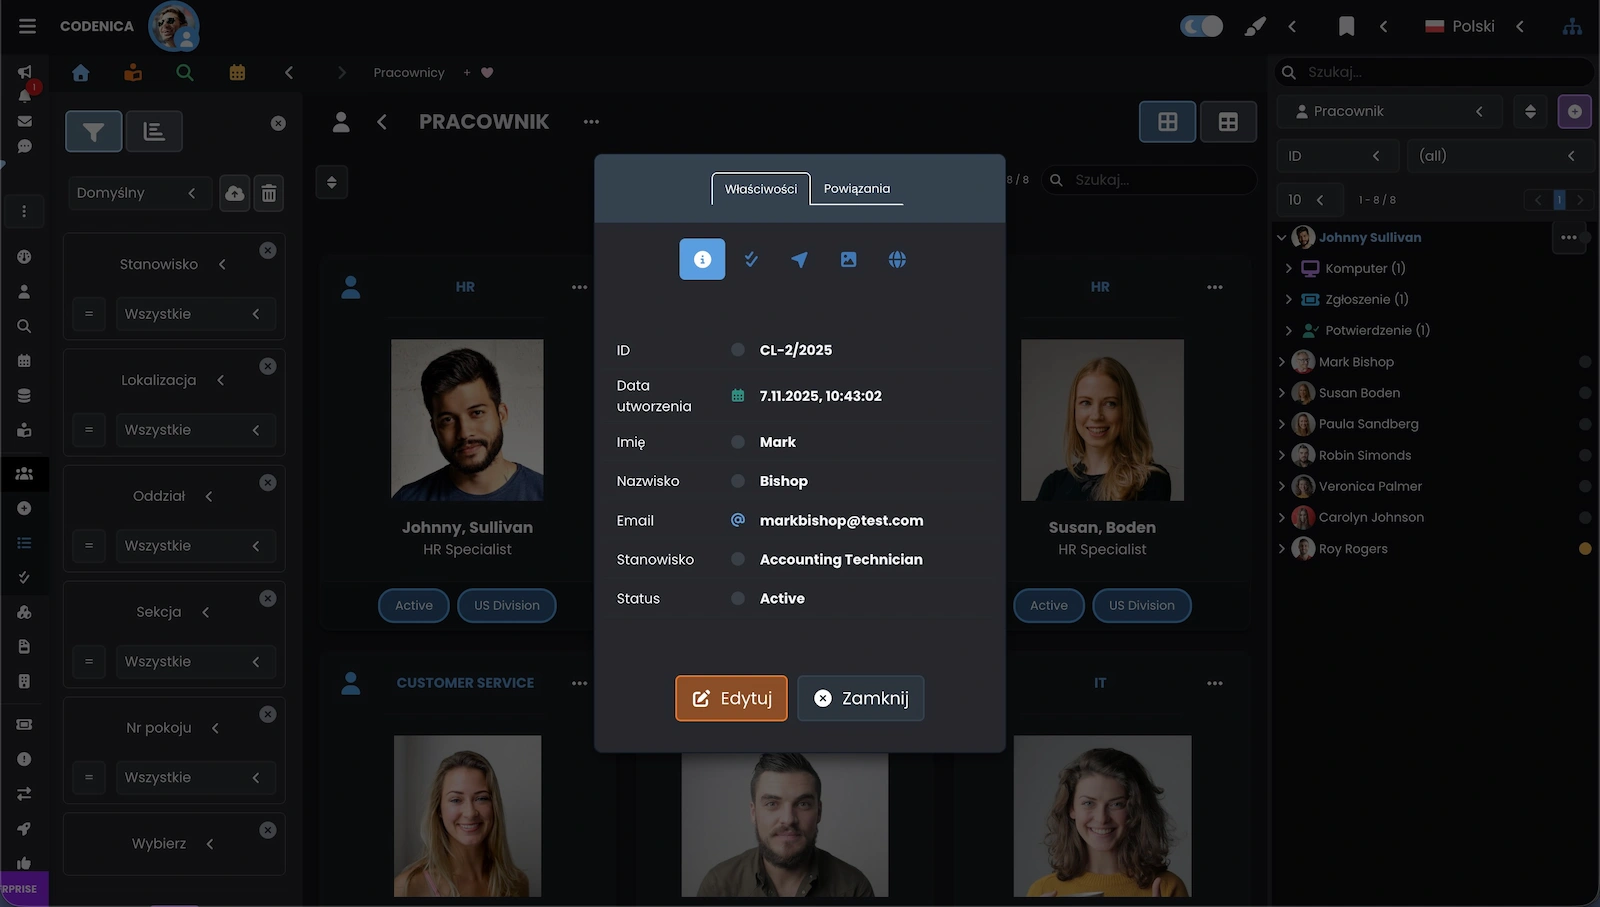Switch to grid card view
1600x907 pixels.
click(x=1167, y=122)
